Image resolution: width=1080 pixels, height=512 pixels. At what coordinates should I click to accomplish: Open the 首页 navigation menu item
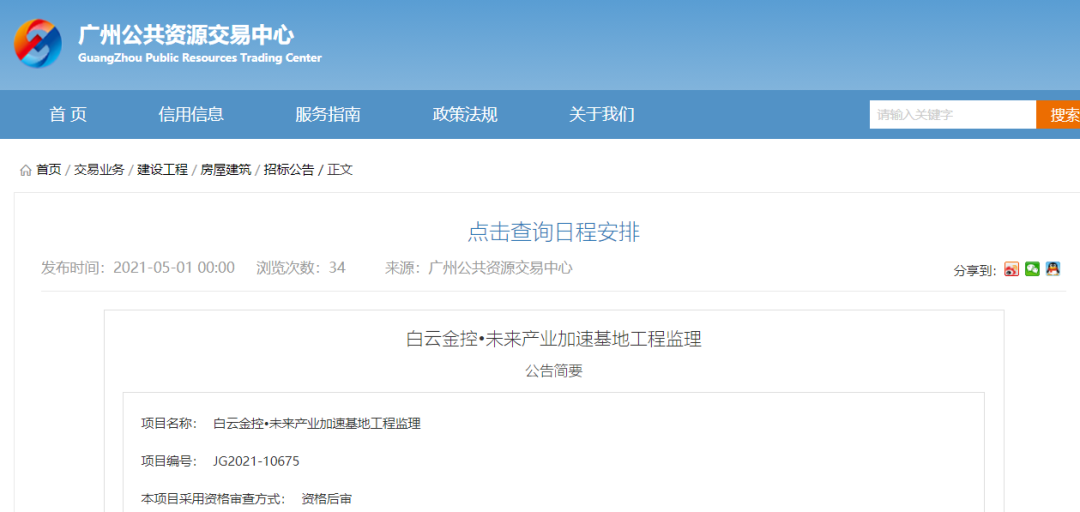pos(68,114)
